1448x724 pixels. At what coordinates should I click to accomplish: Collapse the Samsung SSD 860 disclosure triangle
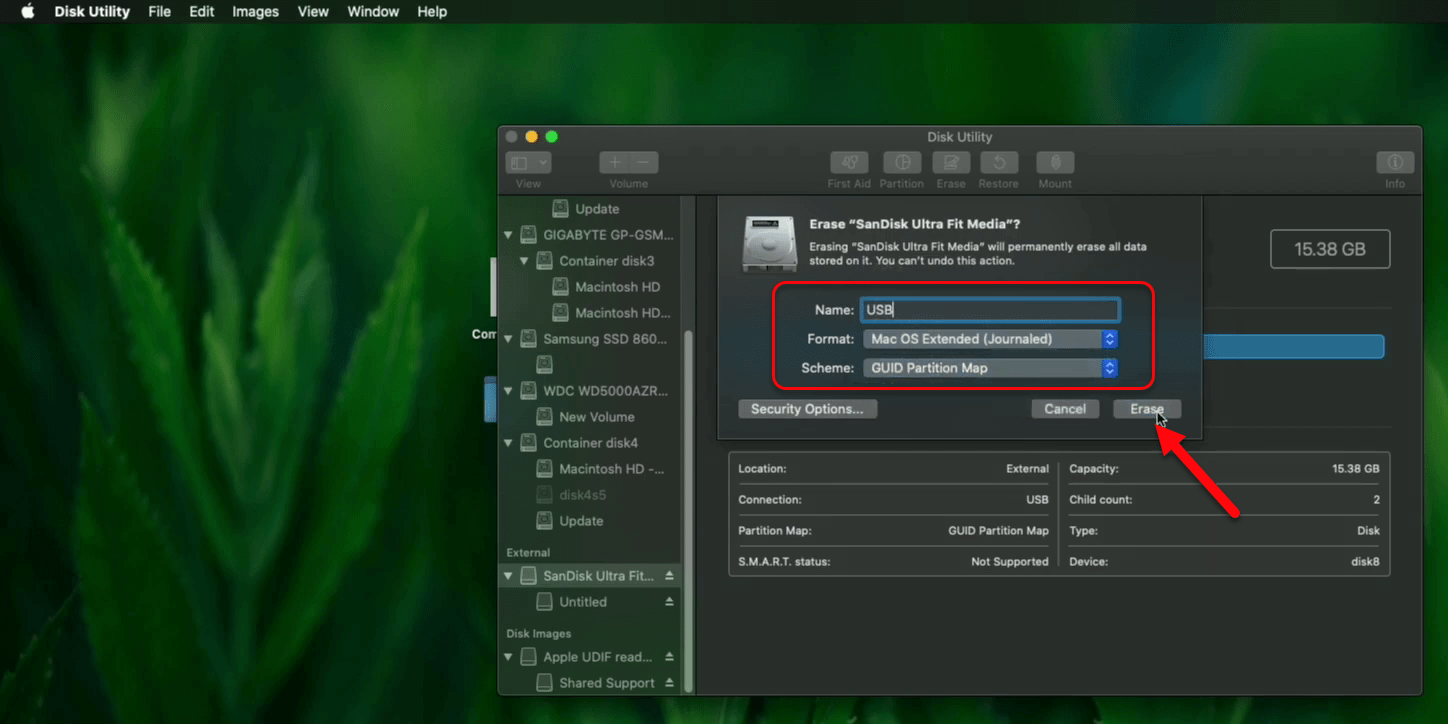[508, 339]
